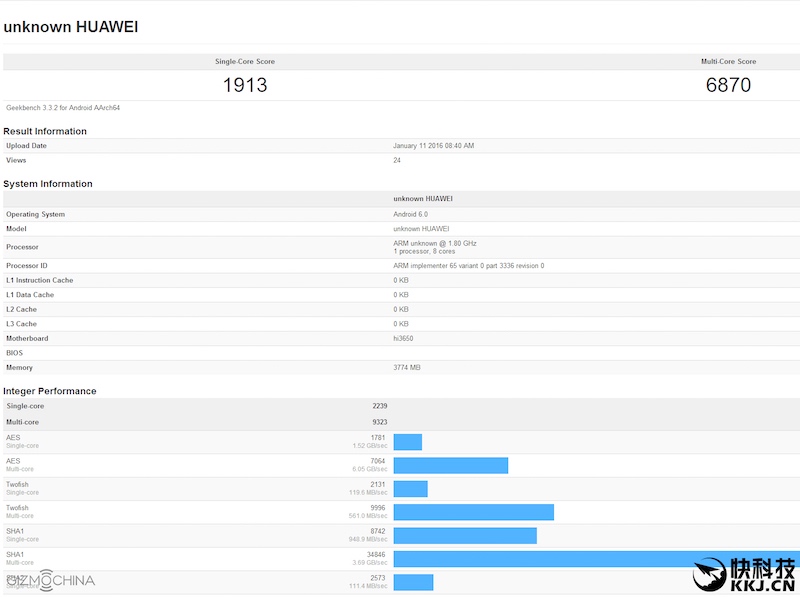This screenshot has width=800, height=597.
Task: Select the 'Single-Core Score' label
Action: (x=245, y=61)
